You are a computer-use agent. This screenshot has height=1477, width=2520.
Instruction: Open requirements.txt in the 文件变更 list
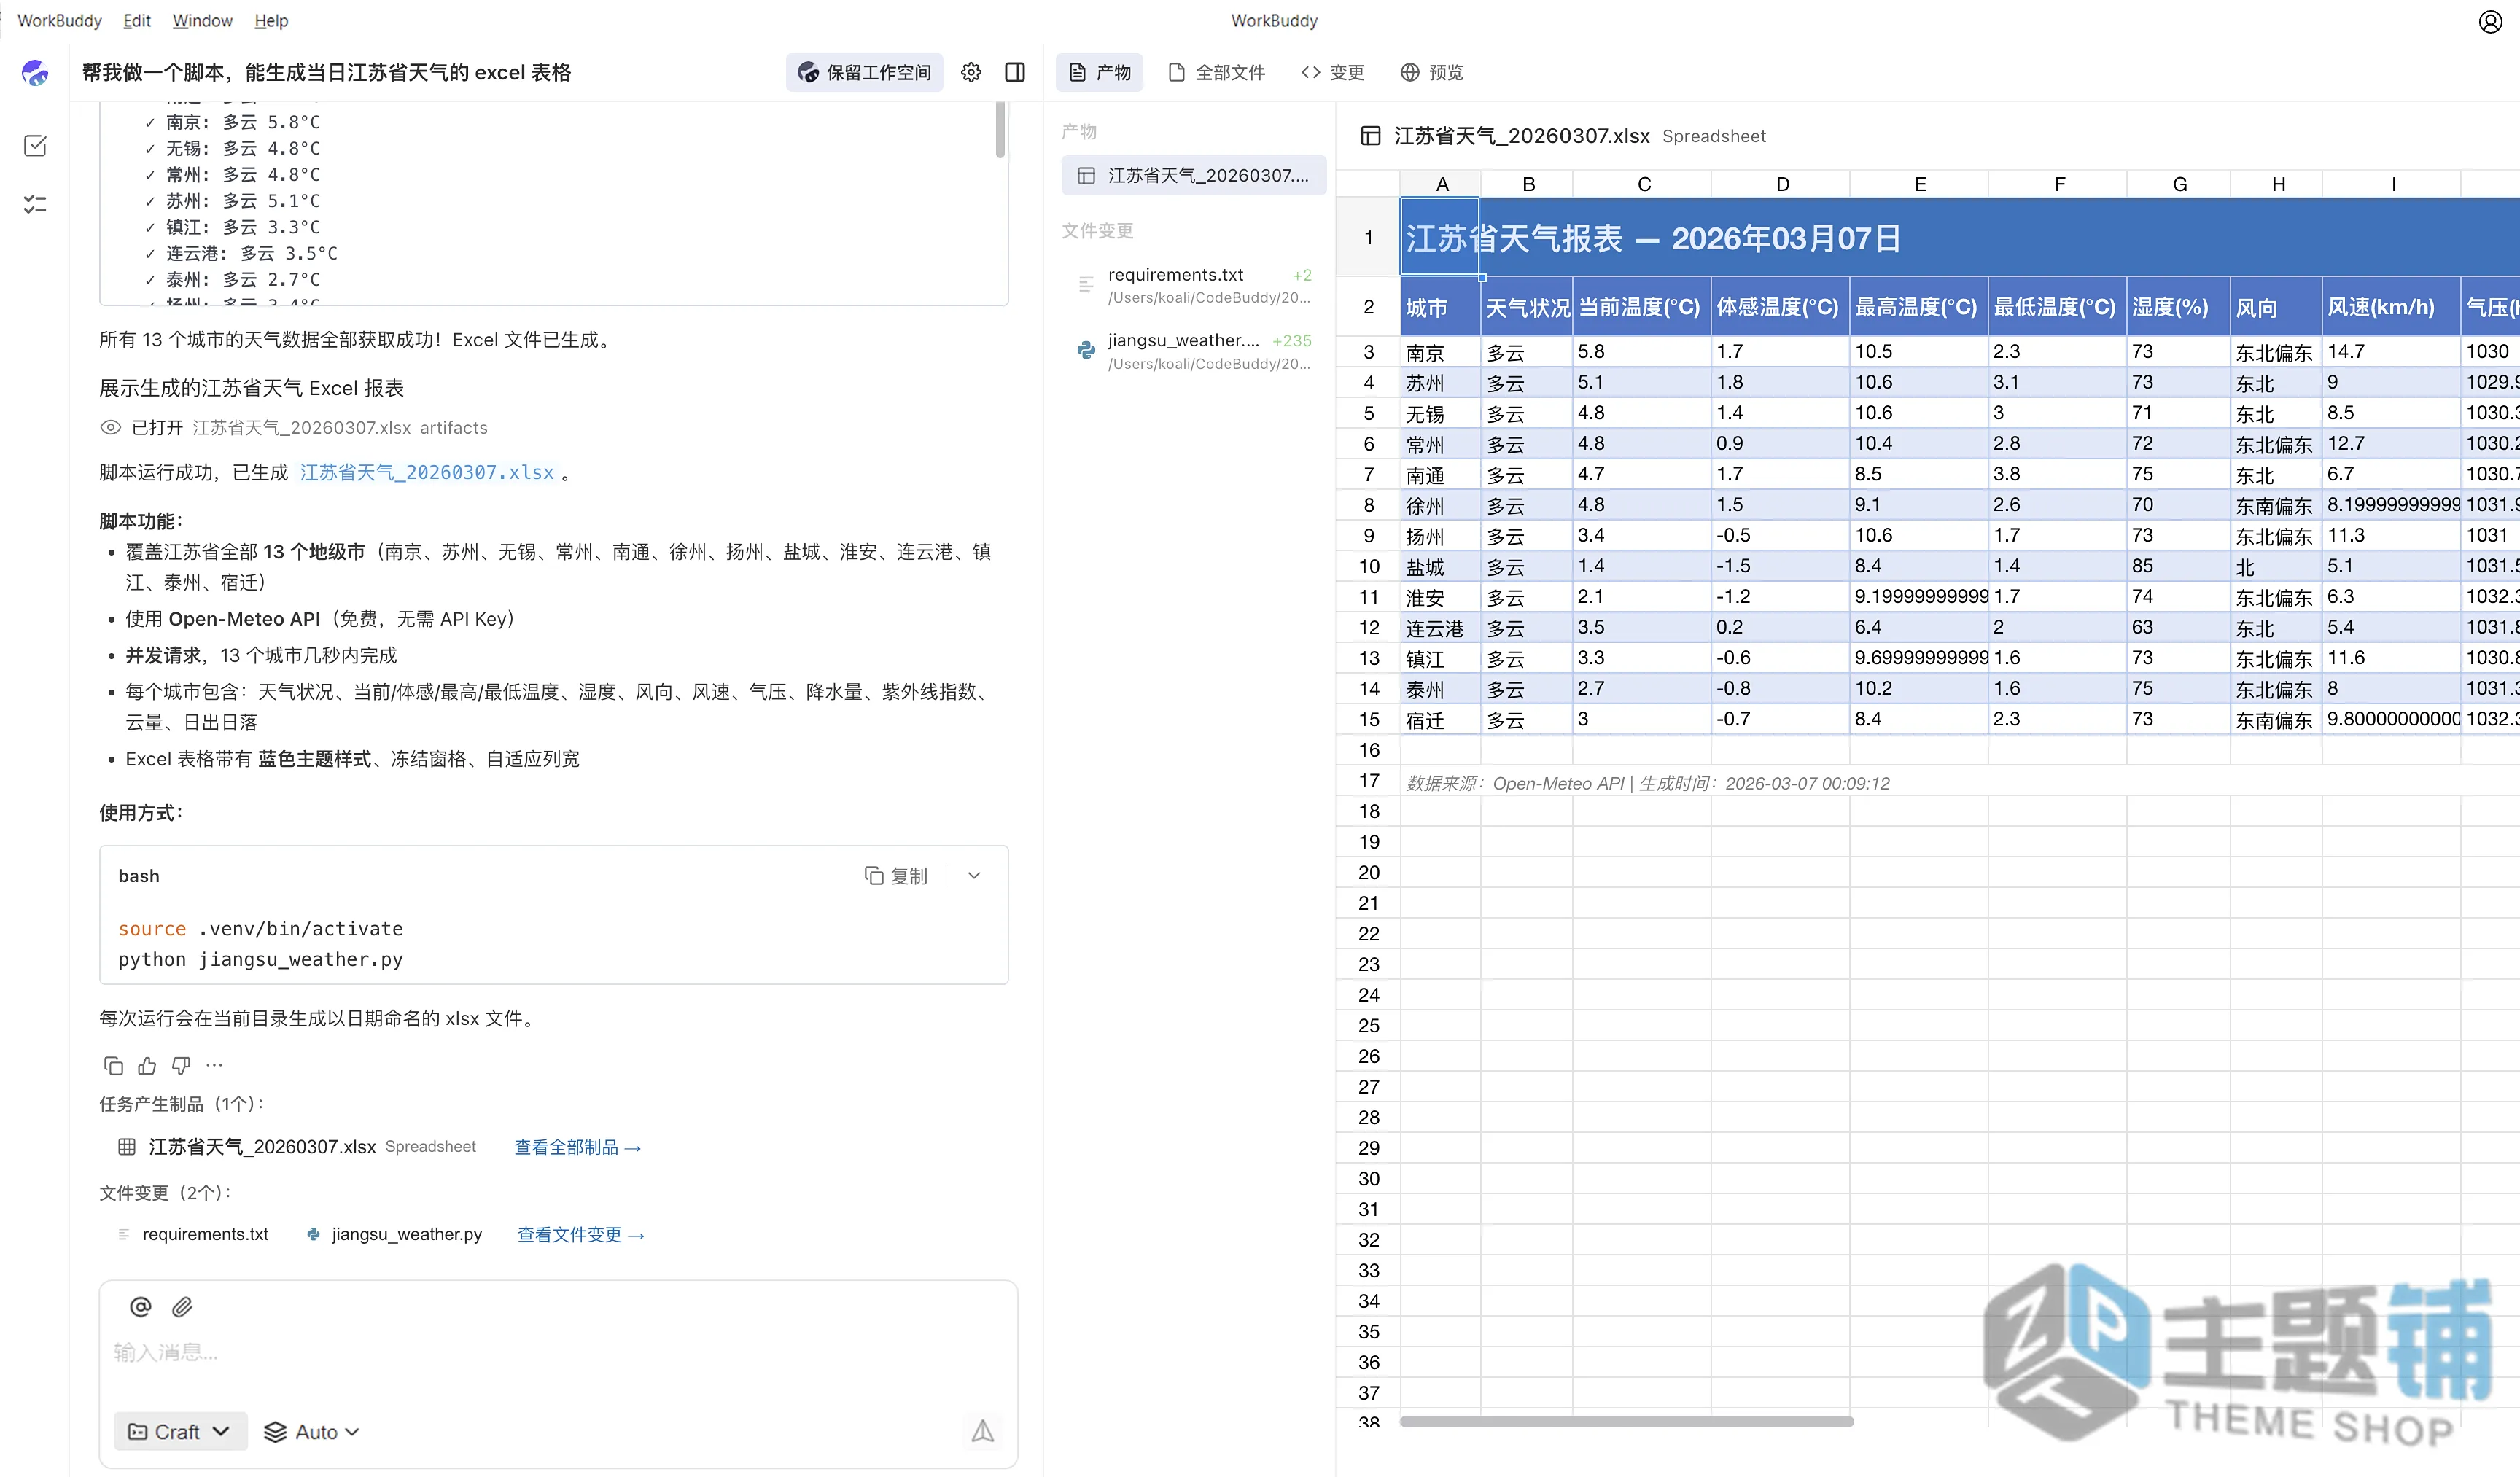(x=1193, y=285)
